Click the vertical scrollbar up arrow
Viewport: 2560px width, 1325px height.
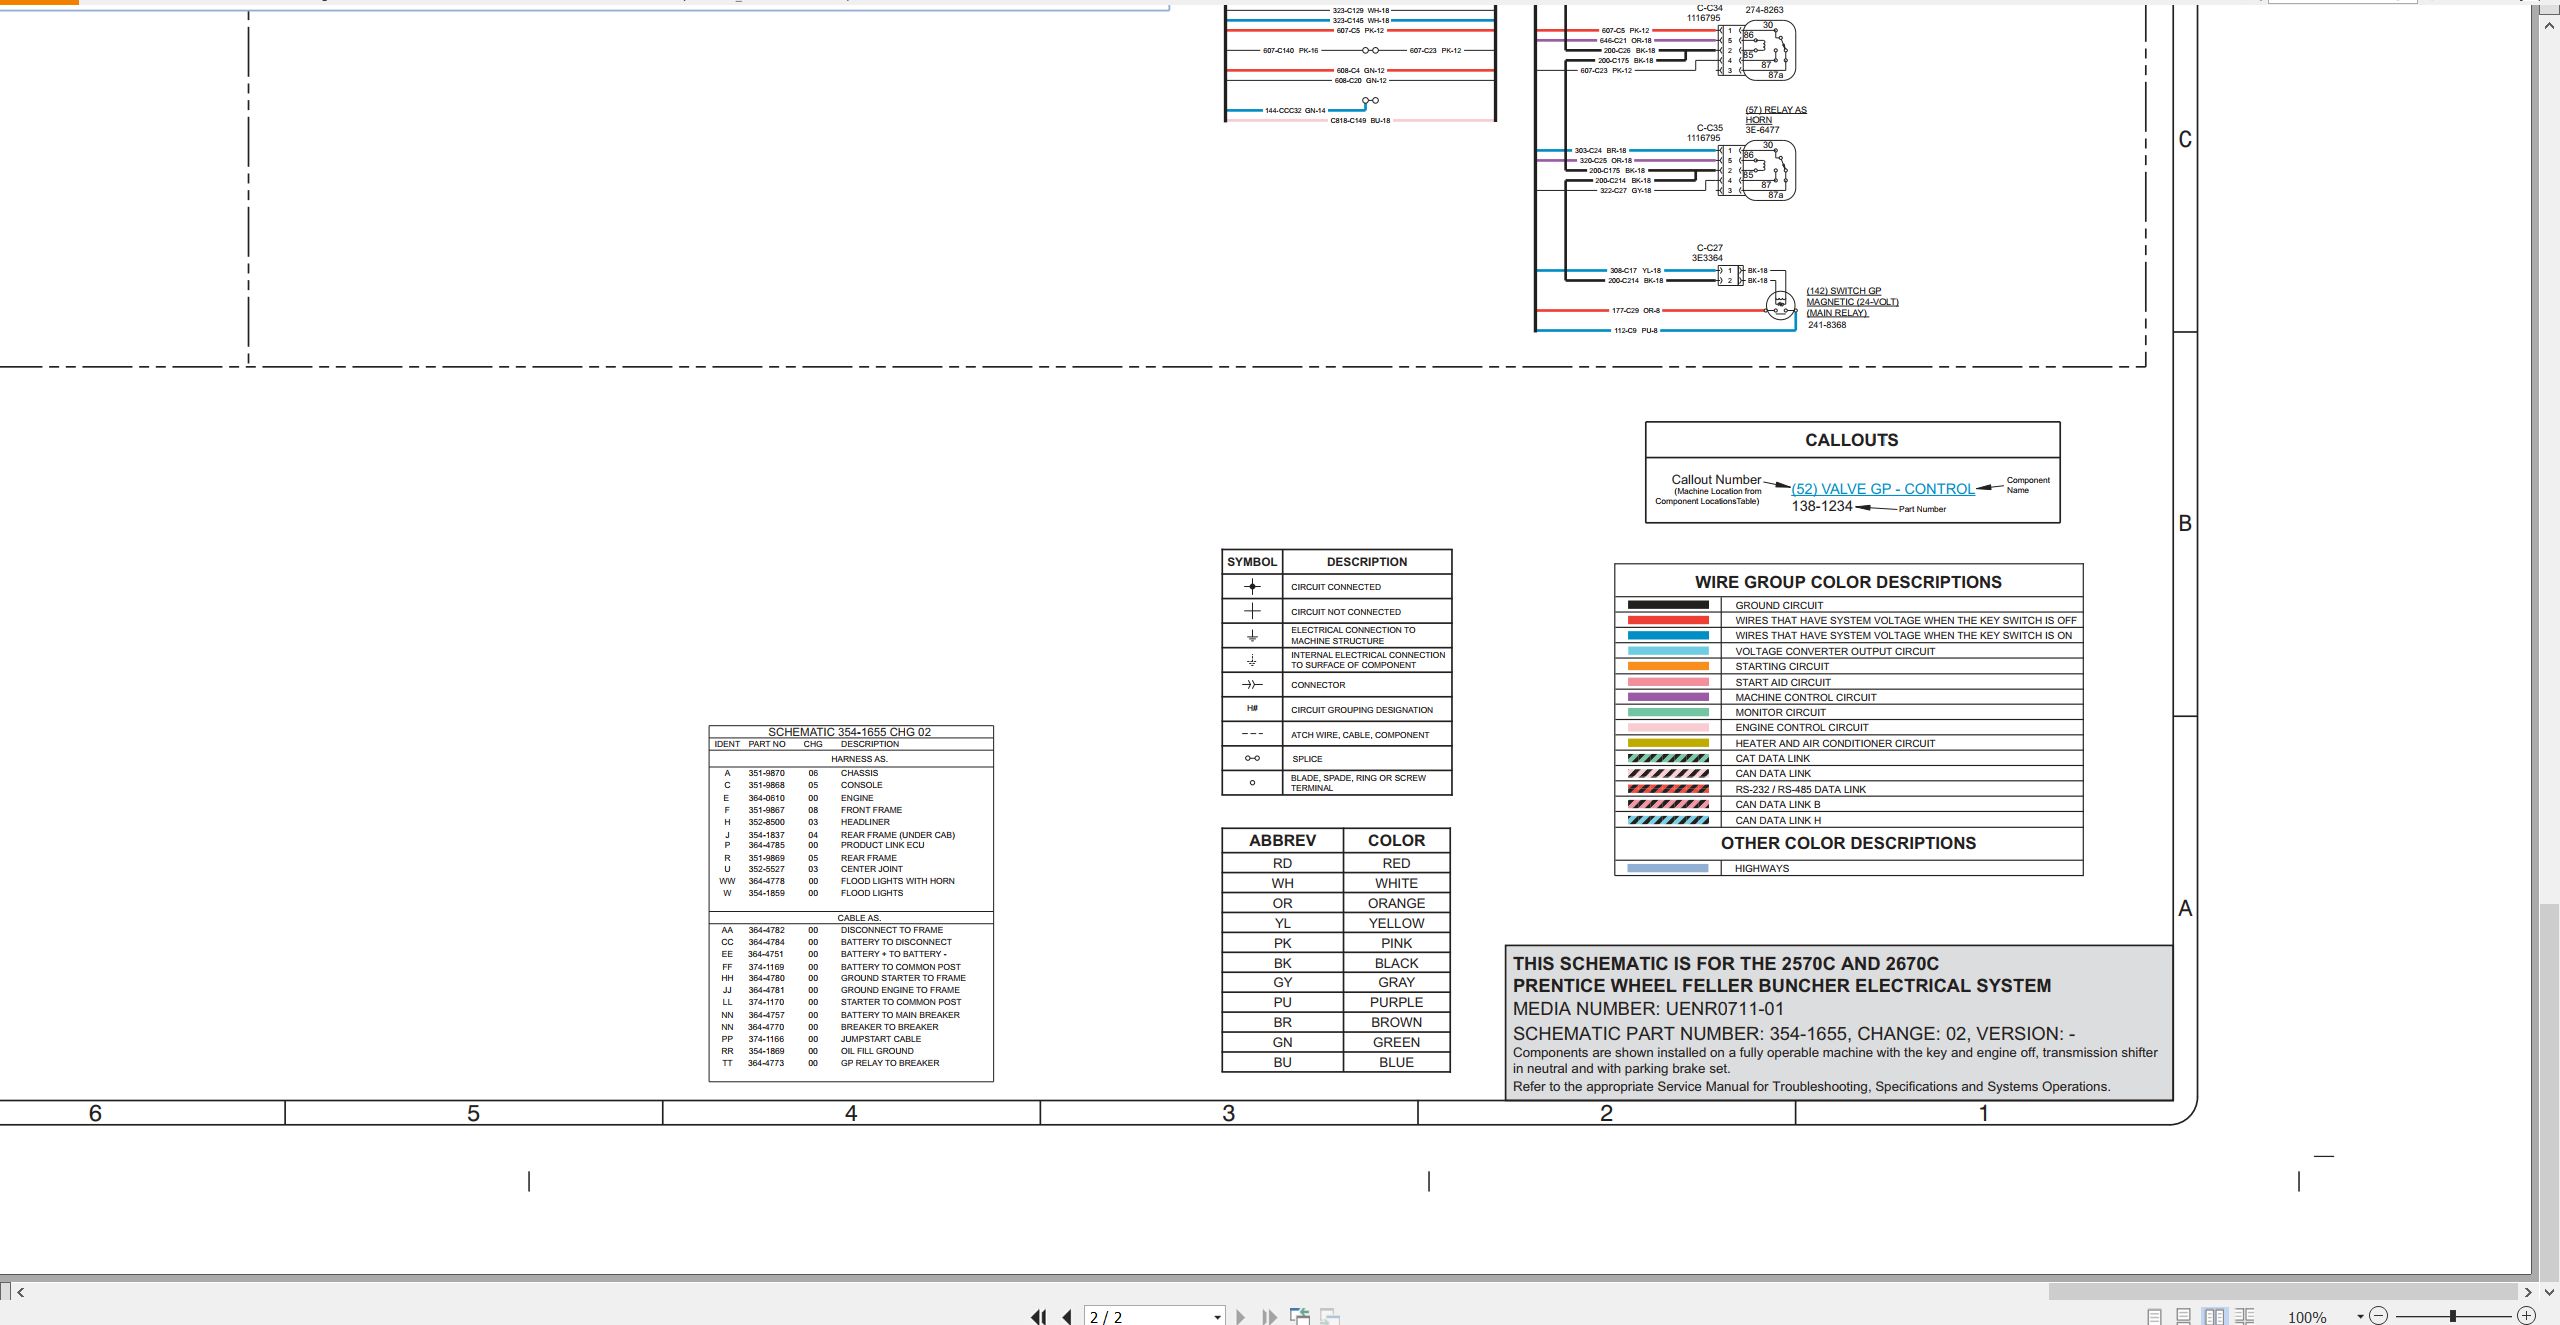click(2549, 25)
